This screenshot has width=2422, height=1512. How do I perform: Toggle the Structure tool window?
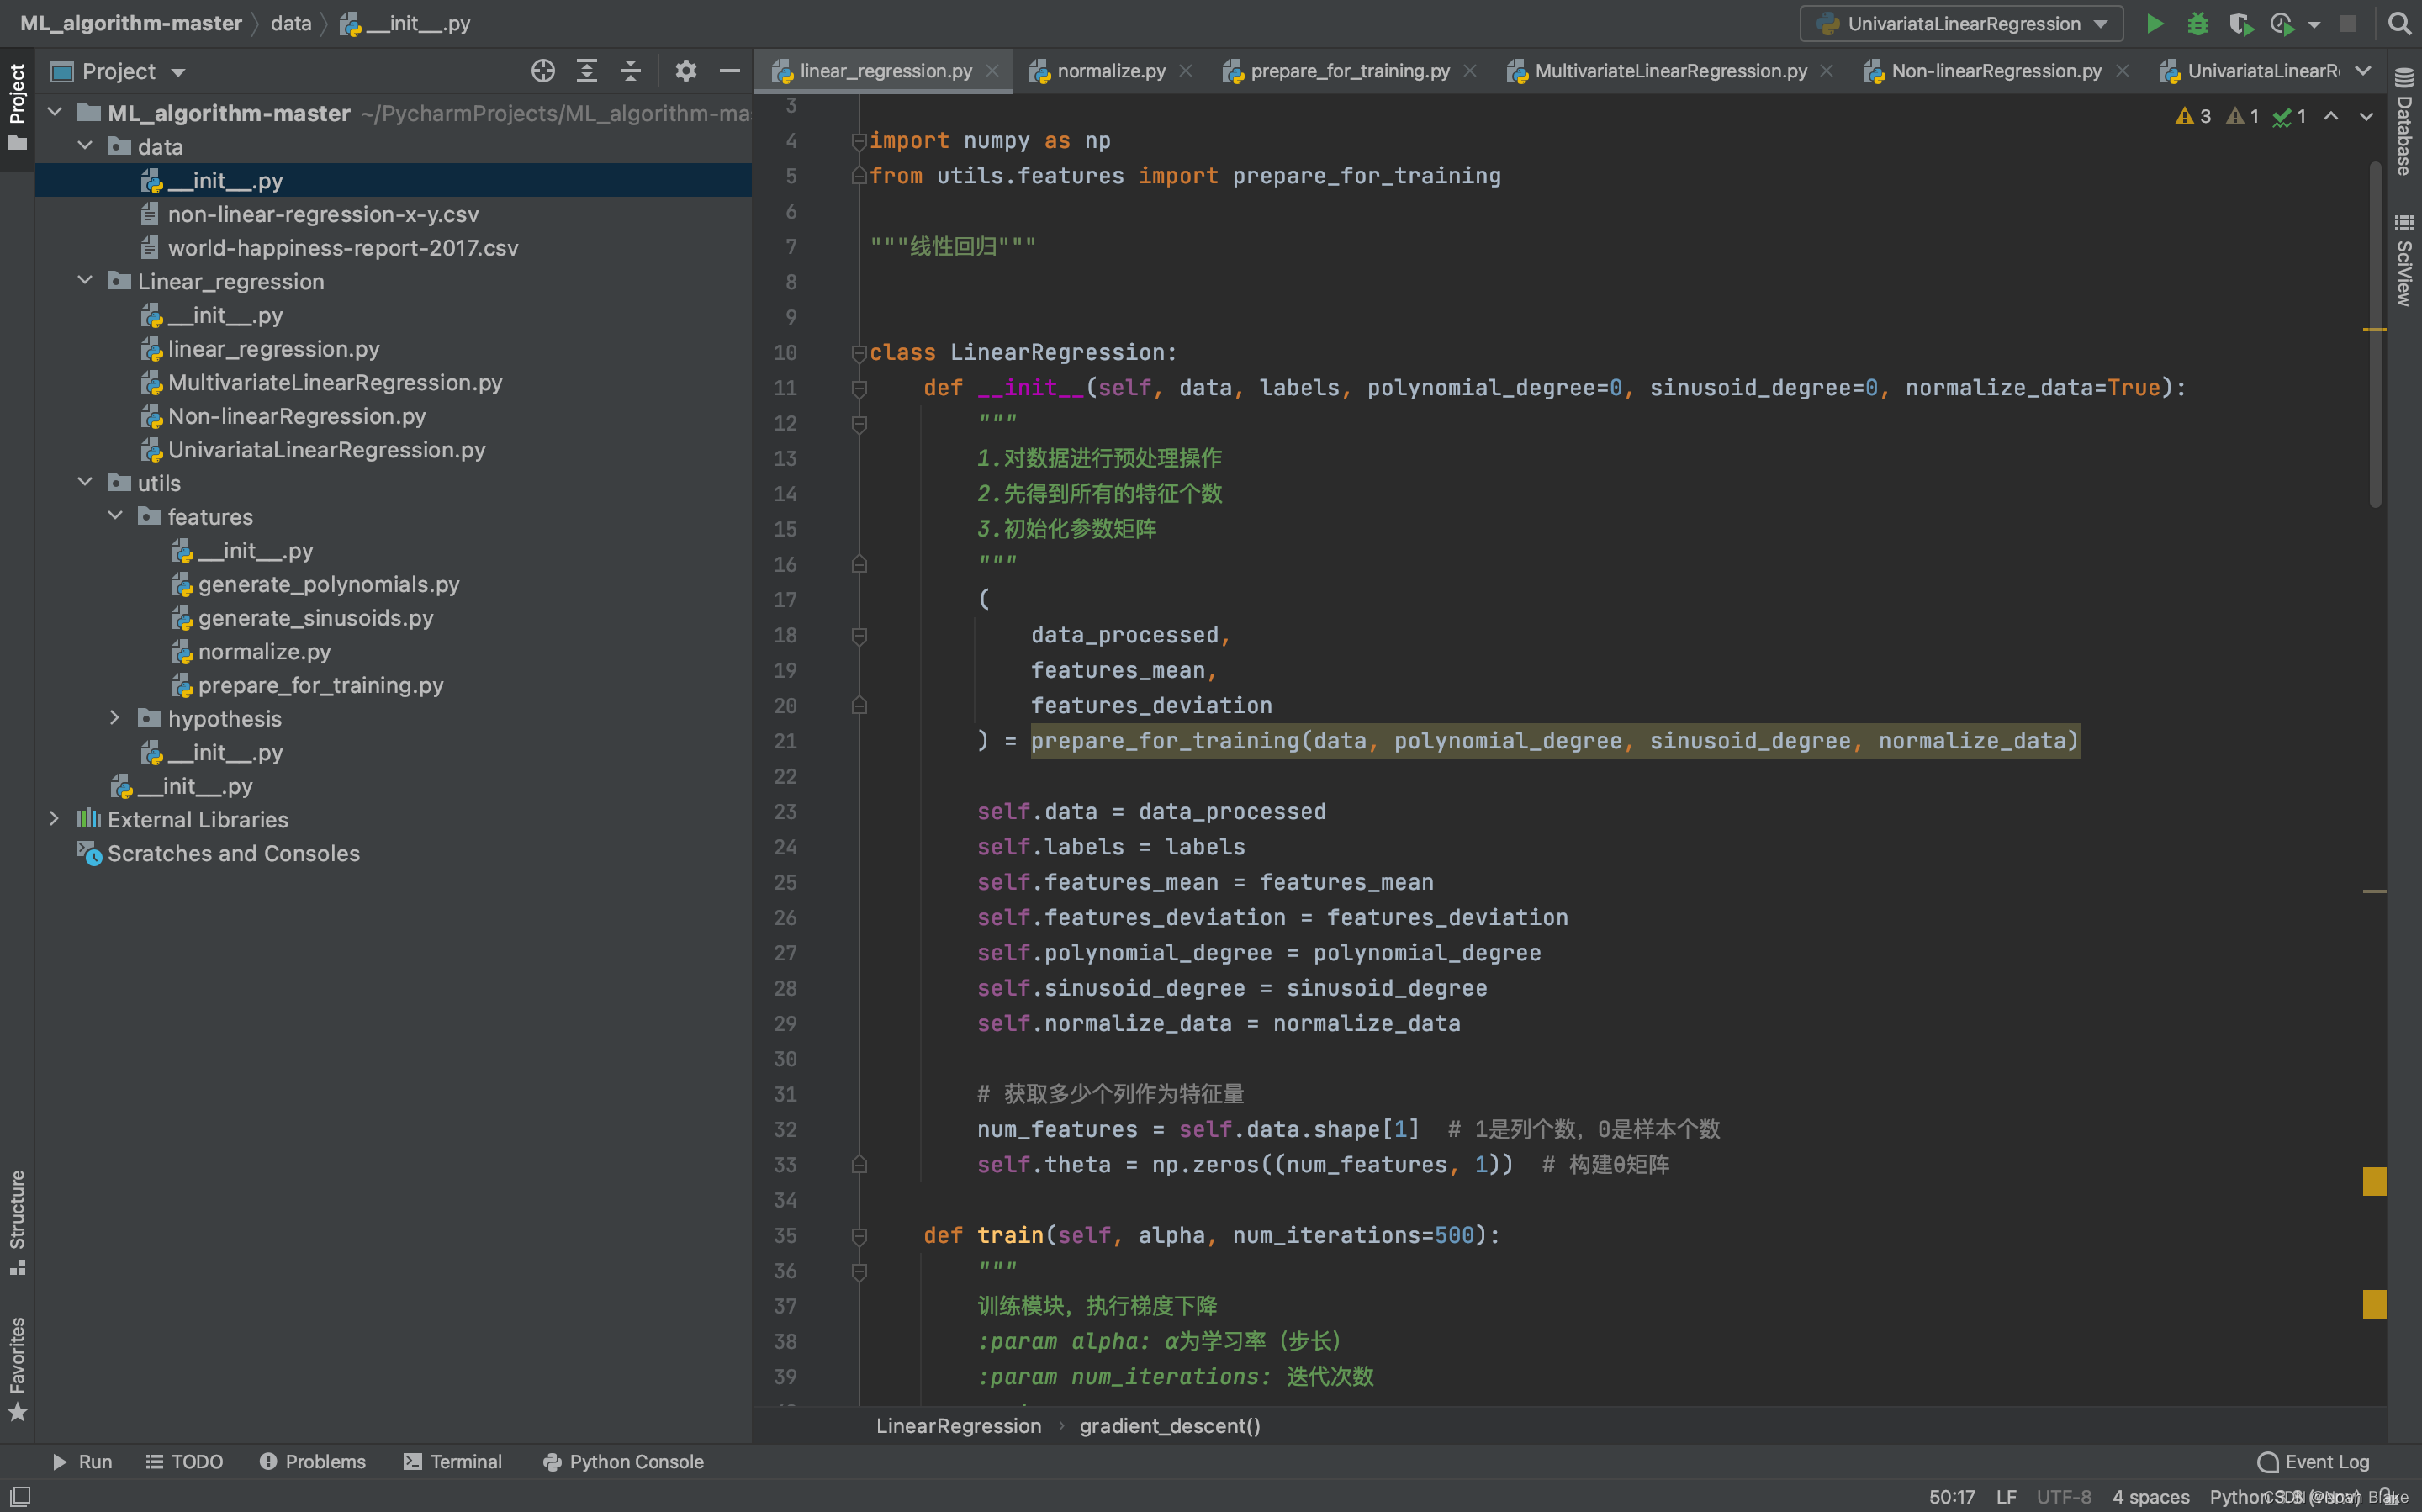point(17,1220)
